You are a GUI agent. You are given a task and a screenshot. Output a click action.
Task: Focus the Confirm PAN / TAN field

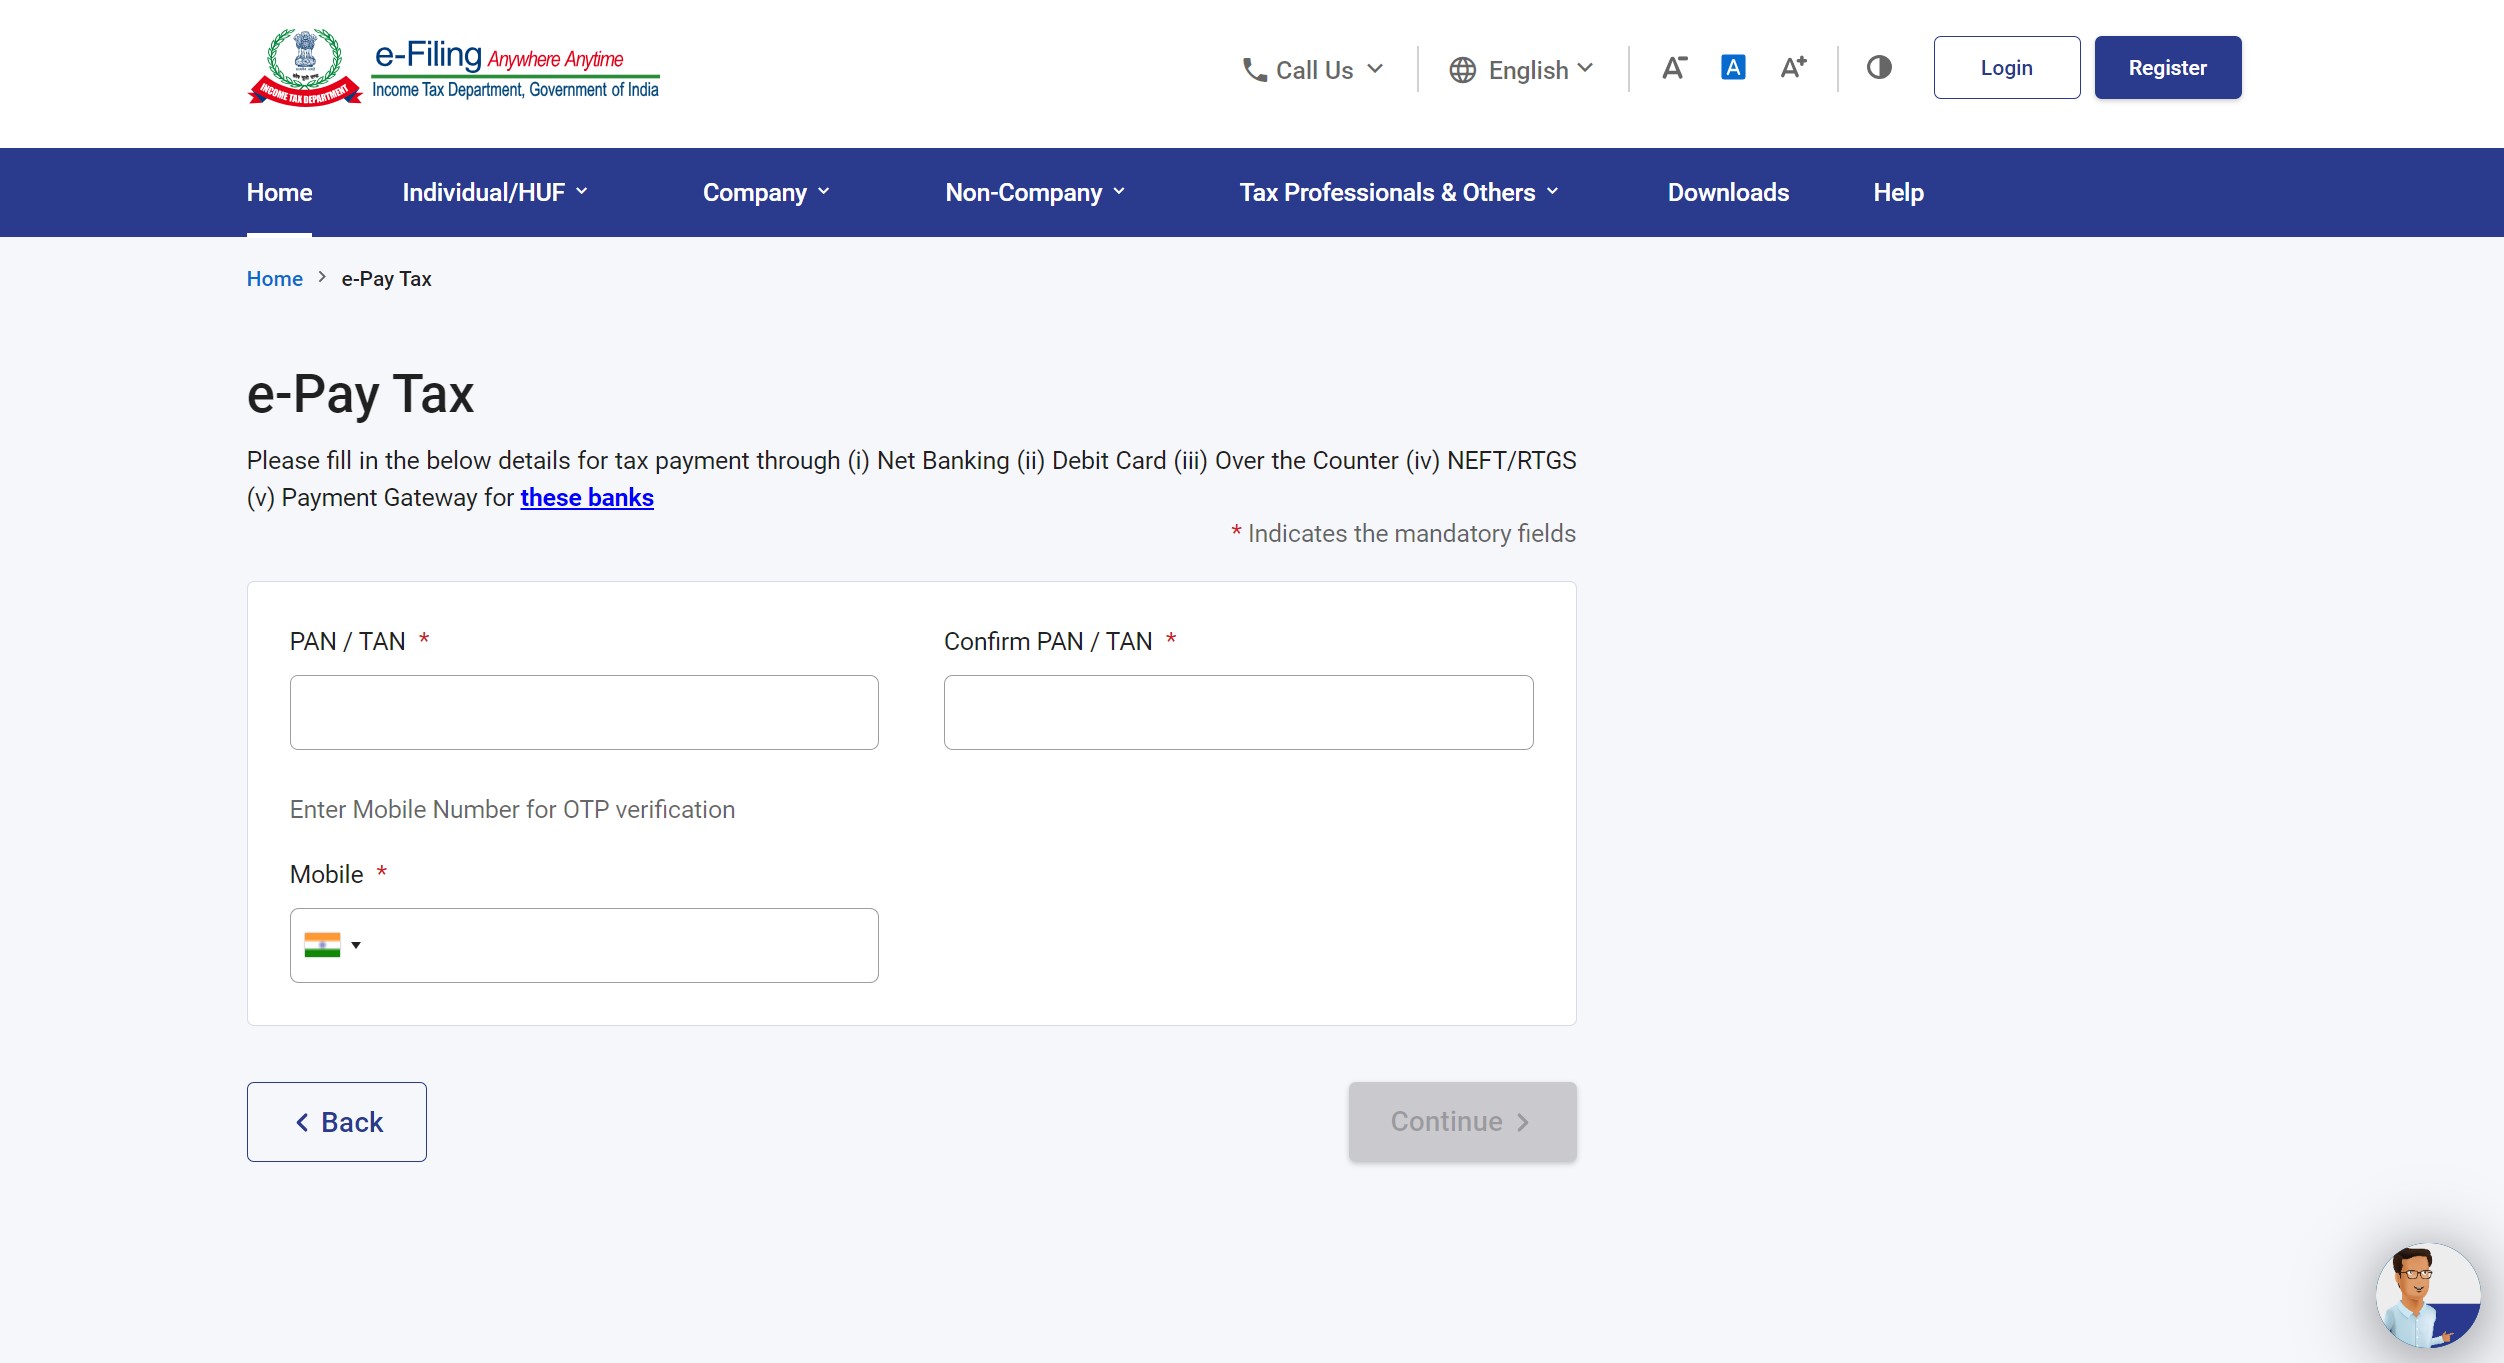[x=1238, y=712]
